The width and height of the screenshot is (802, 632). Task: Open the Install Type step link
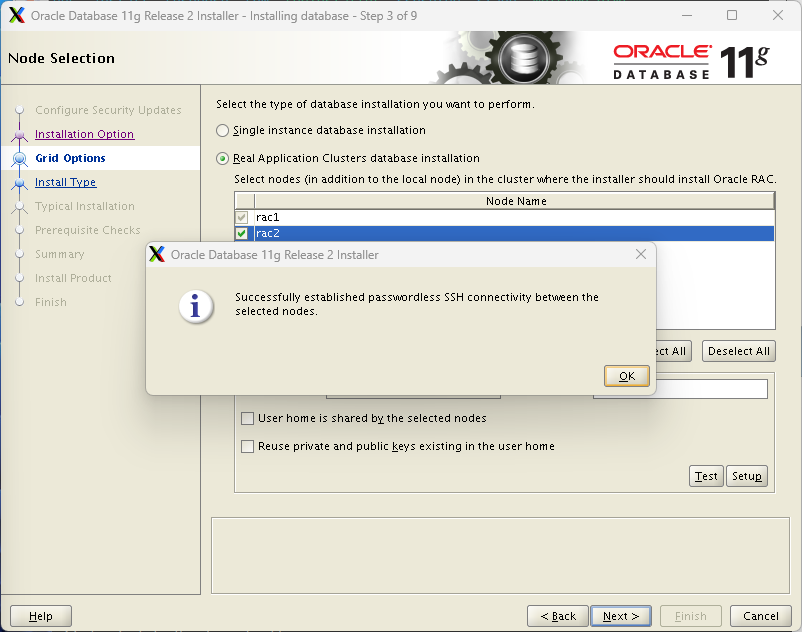point(65,182)
